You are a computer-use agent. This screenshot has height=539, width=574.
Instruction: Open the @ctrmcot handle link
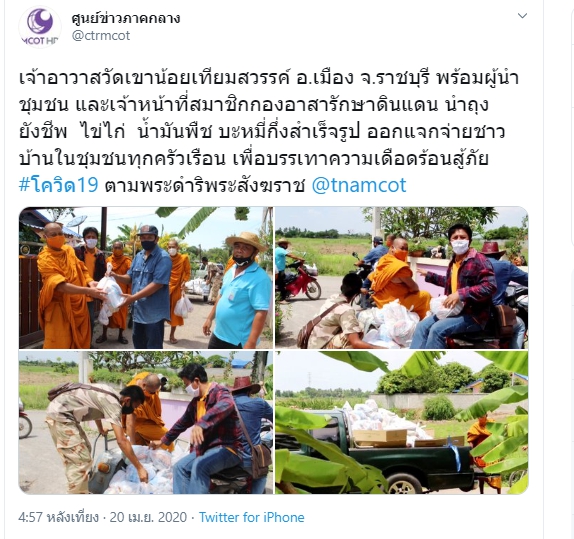tap(101, 36)
